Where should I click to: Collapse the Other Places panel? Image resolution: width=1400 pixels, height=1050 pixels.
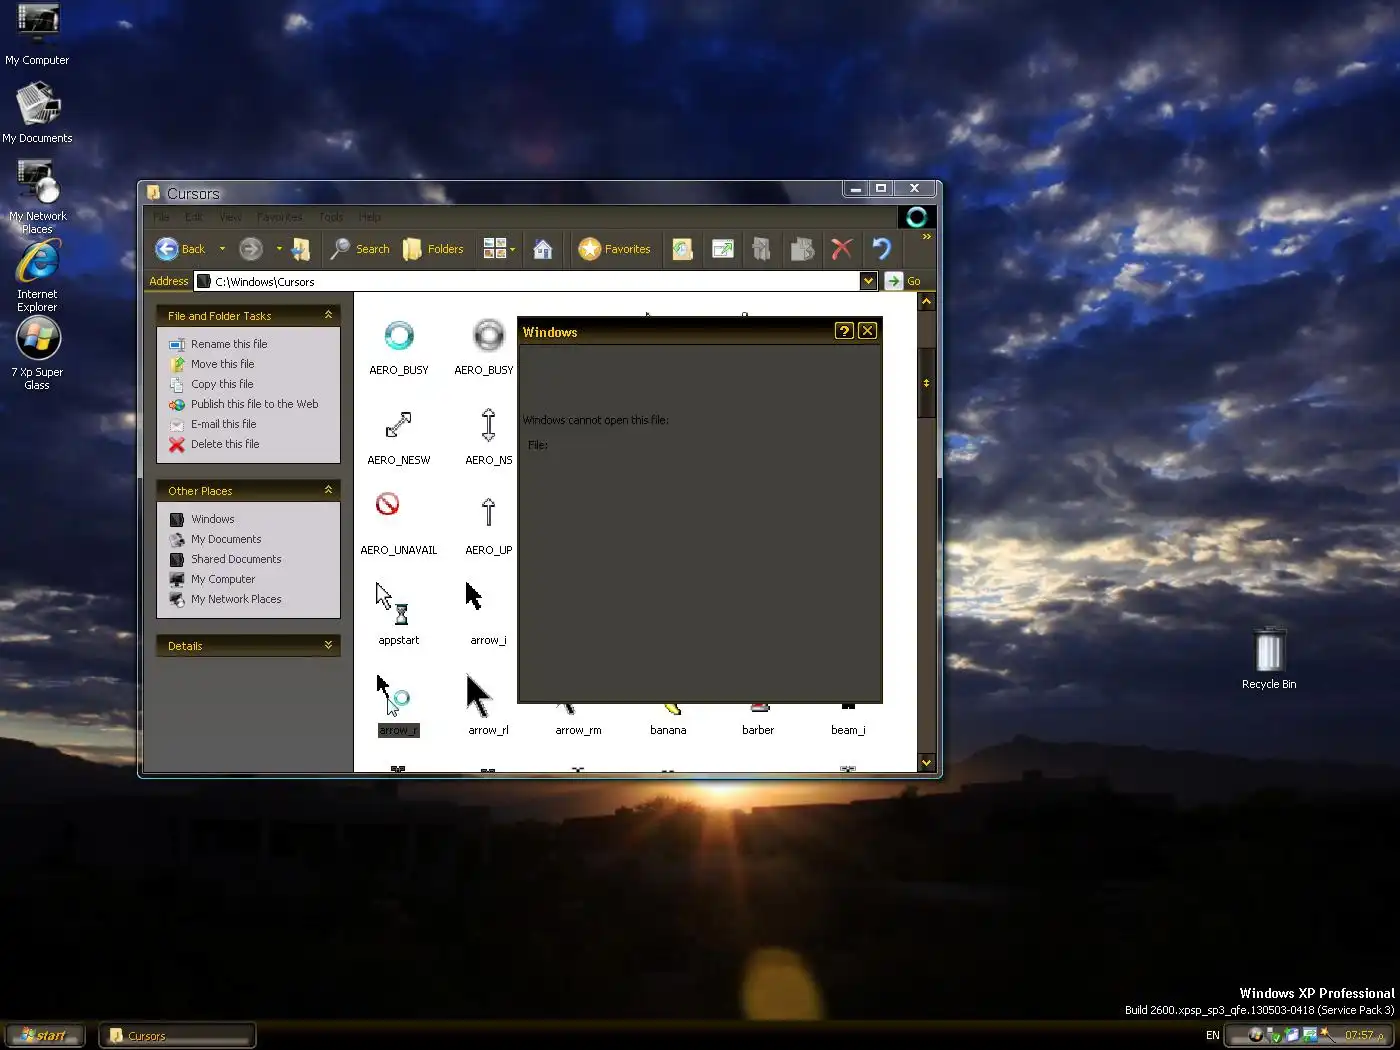point(328,490)
